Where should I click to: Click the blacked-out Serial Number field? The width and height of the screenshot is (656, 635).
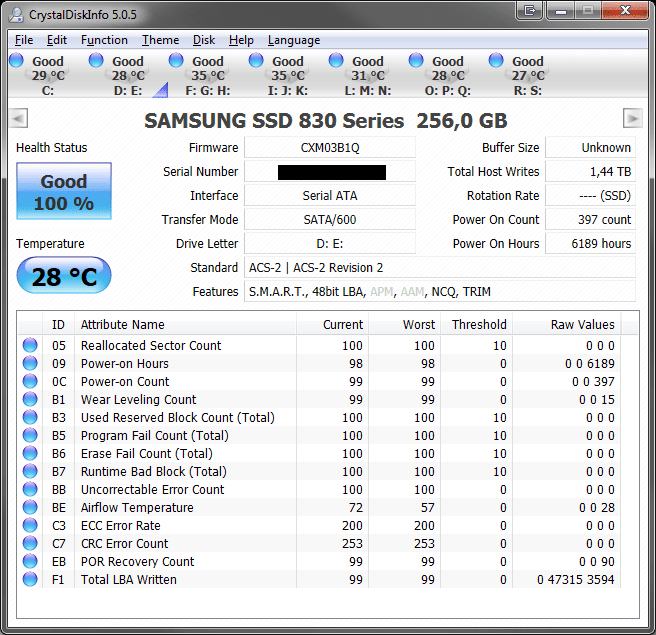pyautogui.click(x=330, y=172)
